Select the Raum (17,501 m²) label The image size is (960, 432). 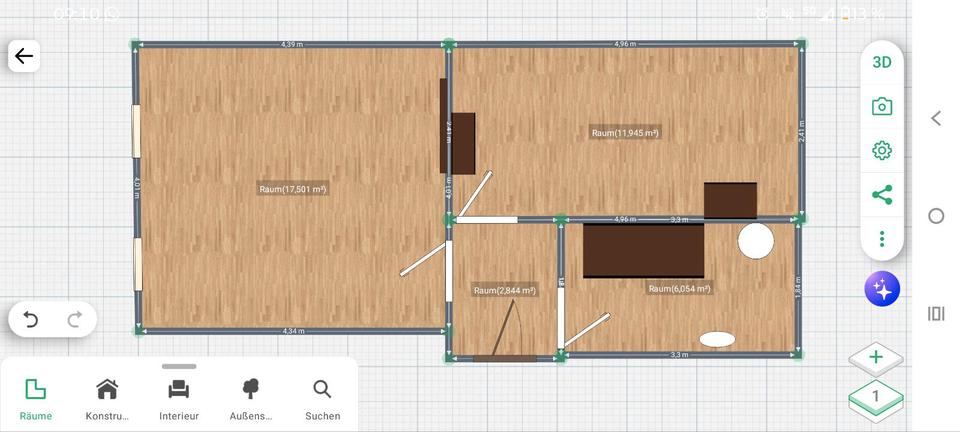(292, 189)
